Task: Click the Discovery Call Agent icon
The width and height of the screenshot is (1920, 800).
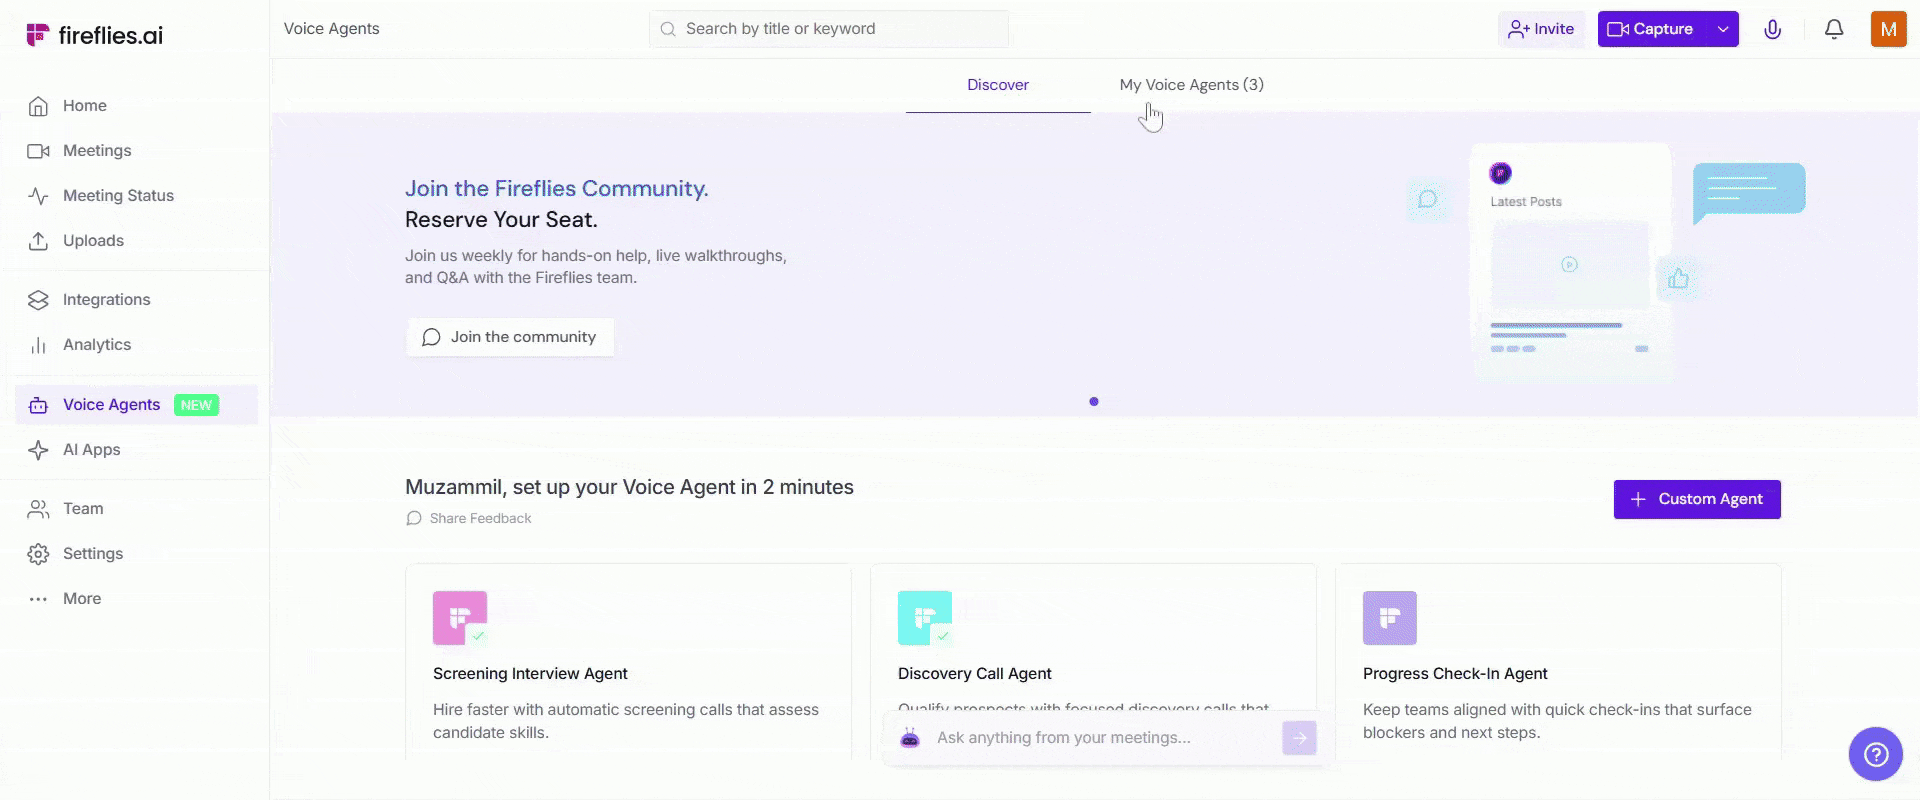Action: (x=925, y=618)
